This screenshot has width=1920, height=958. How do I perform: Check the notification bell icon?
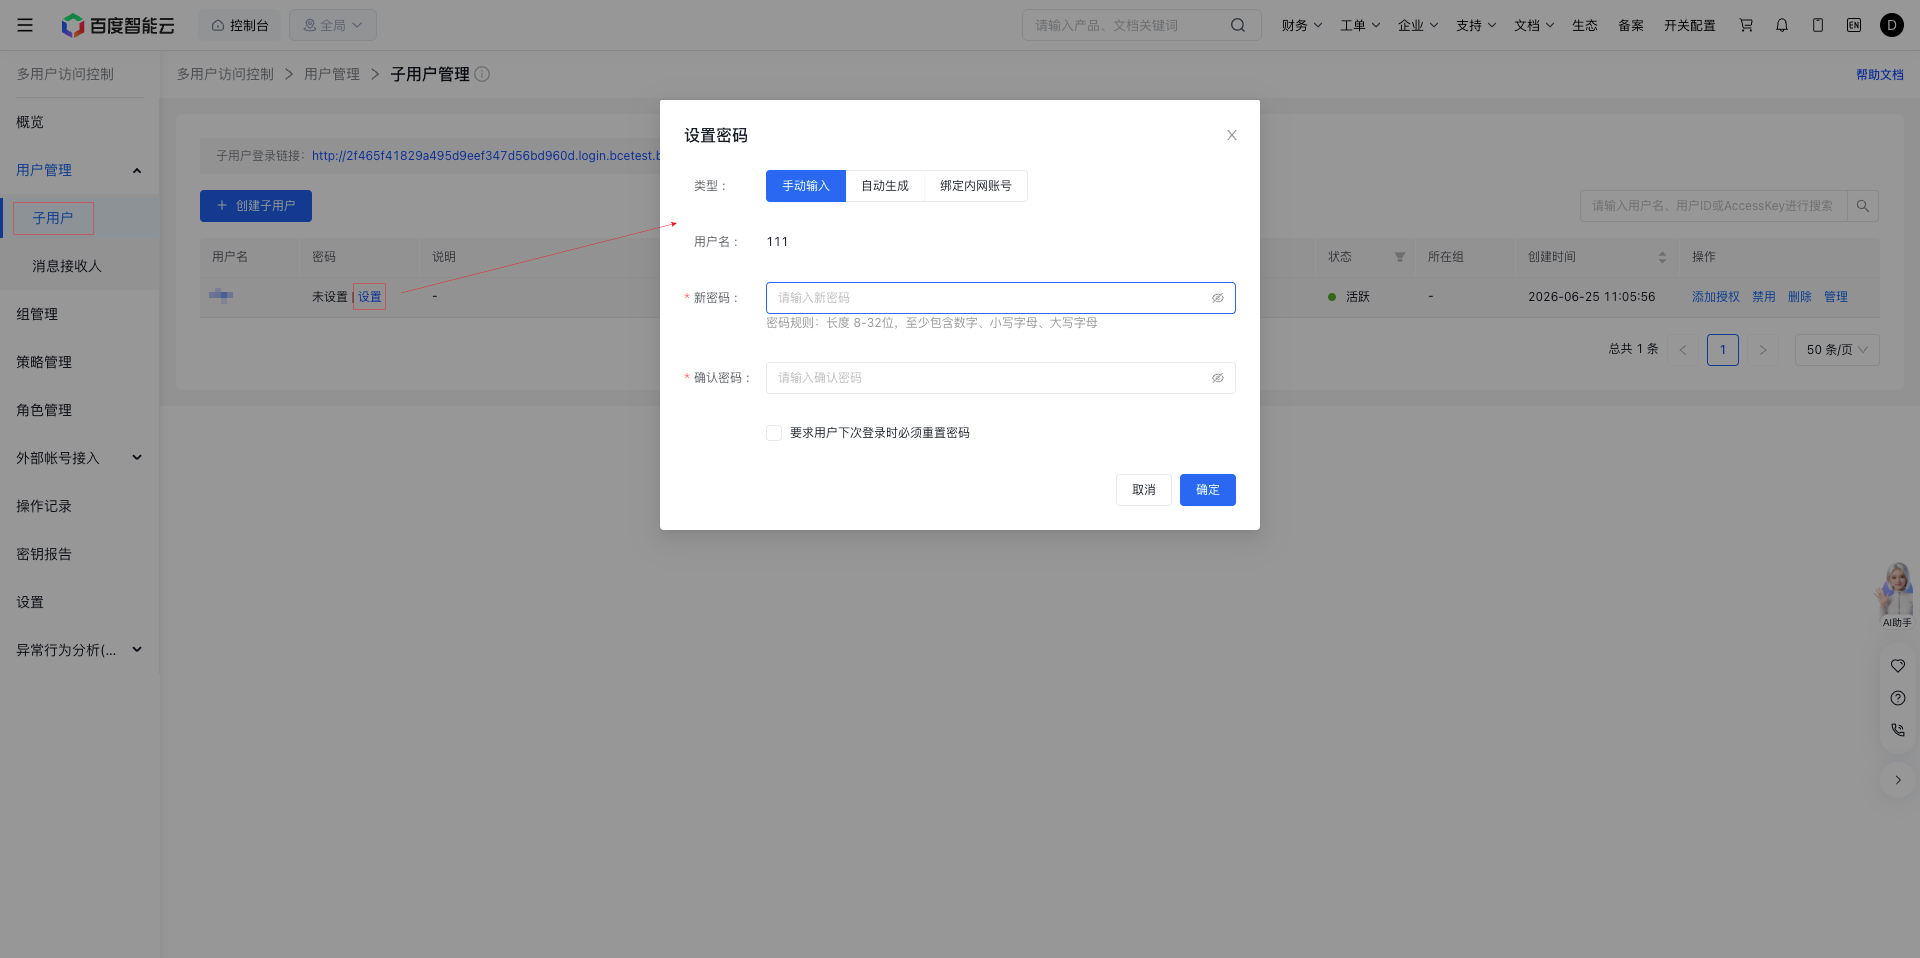pos(1782,25)
